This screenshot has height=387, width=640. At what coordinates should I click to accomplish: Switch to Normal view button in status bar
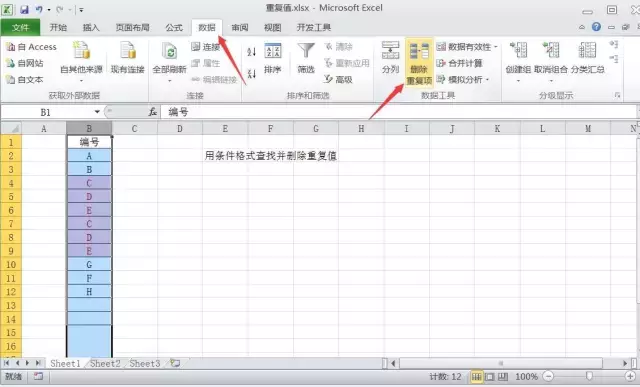click(x=476, y=376)
